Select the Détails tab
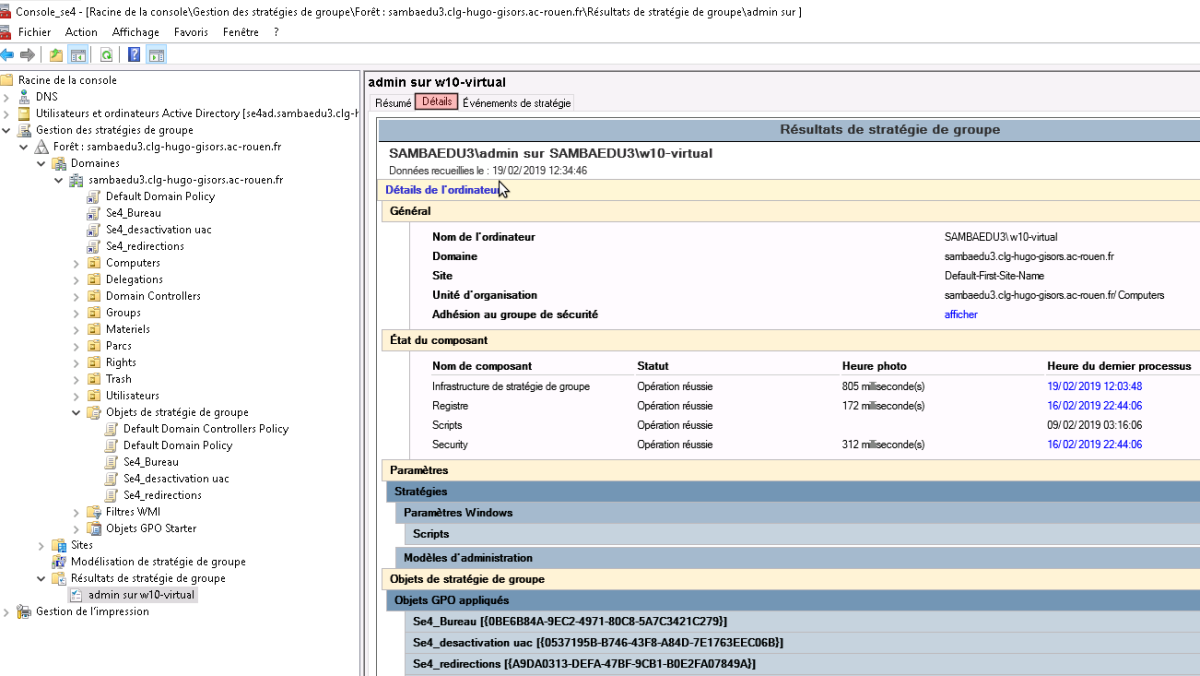The width and height of the screenshot is (1200, 676). coord(437,102)
